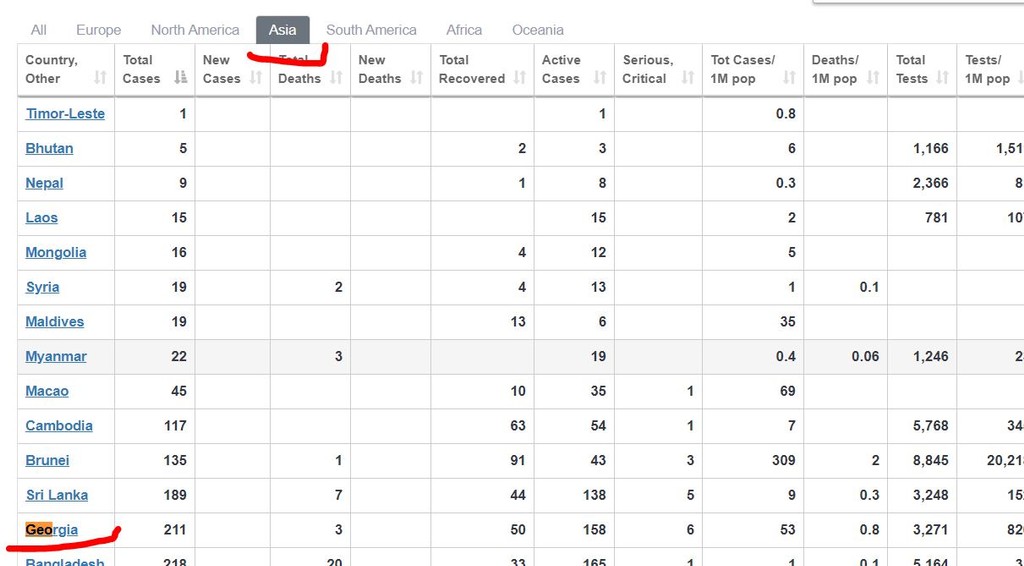Click the Total Tests sort icon
The image size is (1024, 566).
943,78
